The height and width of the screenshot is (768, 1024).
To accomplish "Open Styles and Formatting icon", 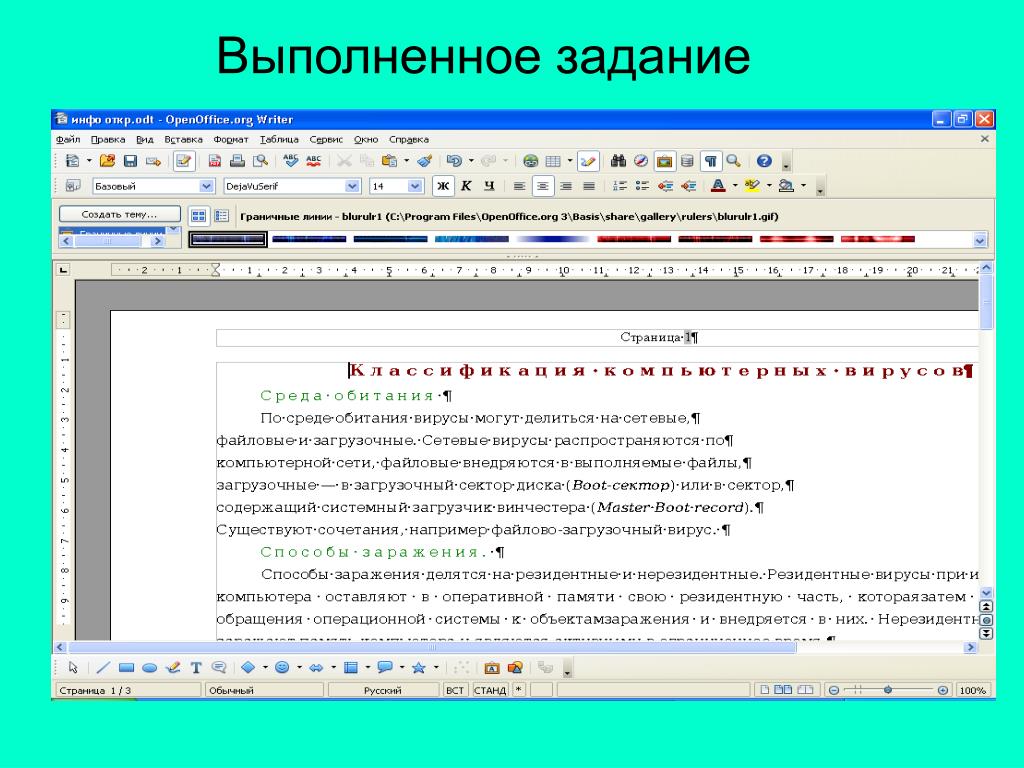I will click(x=73, y=186).
